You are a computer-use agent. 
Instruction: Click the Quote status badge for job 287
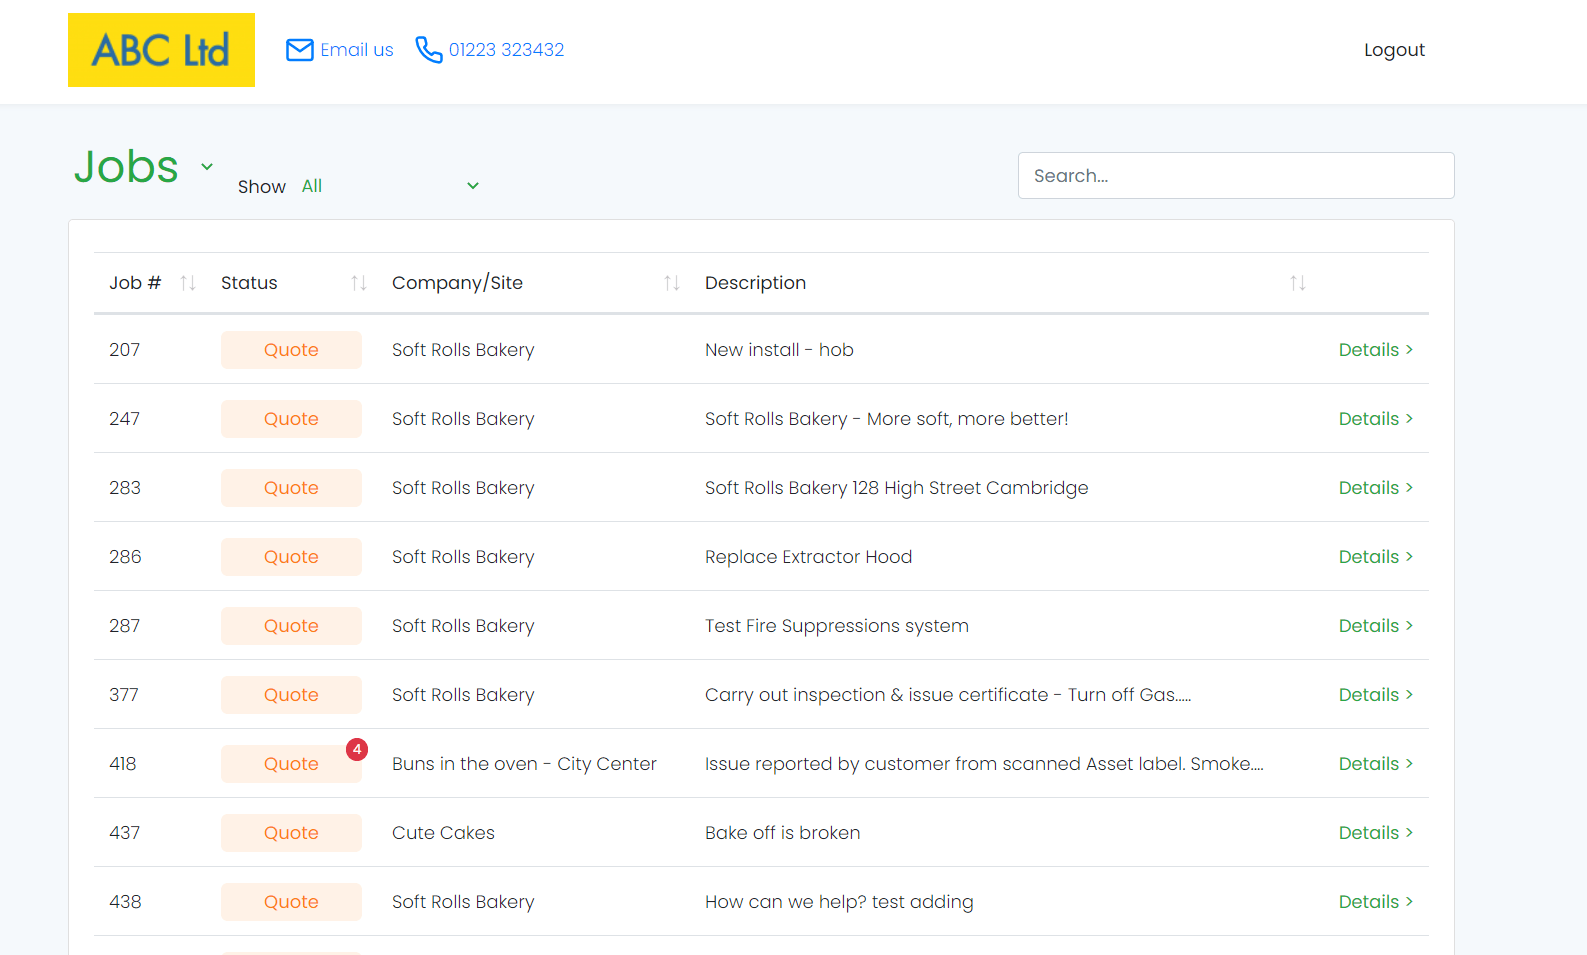(x=291, y=626)
